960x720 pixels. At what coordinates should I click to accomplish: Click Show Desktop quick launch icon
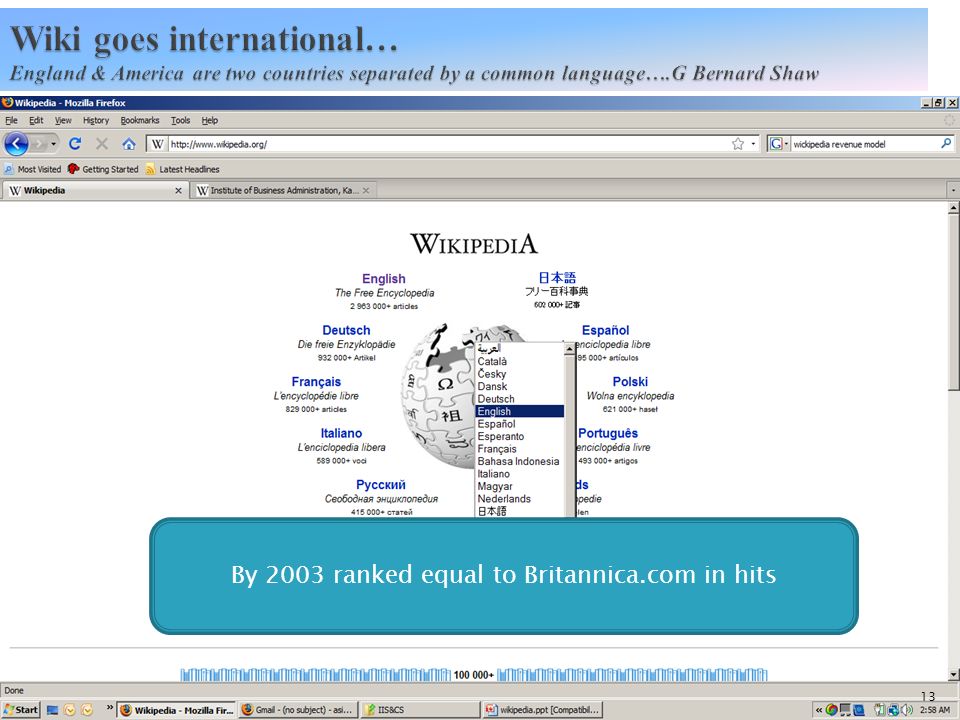tap(52, 710)
